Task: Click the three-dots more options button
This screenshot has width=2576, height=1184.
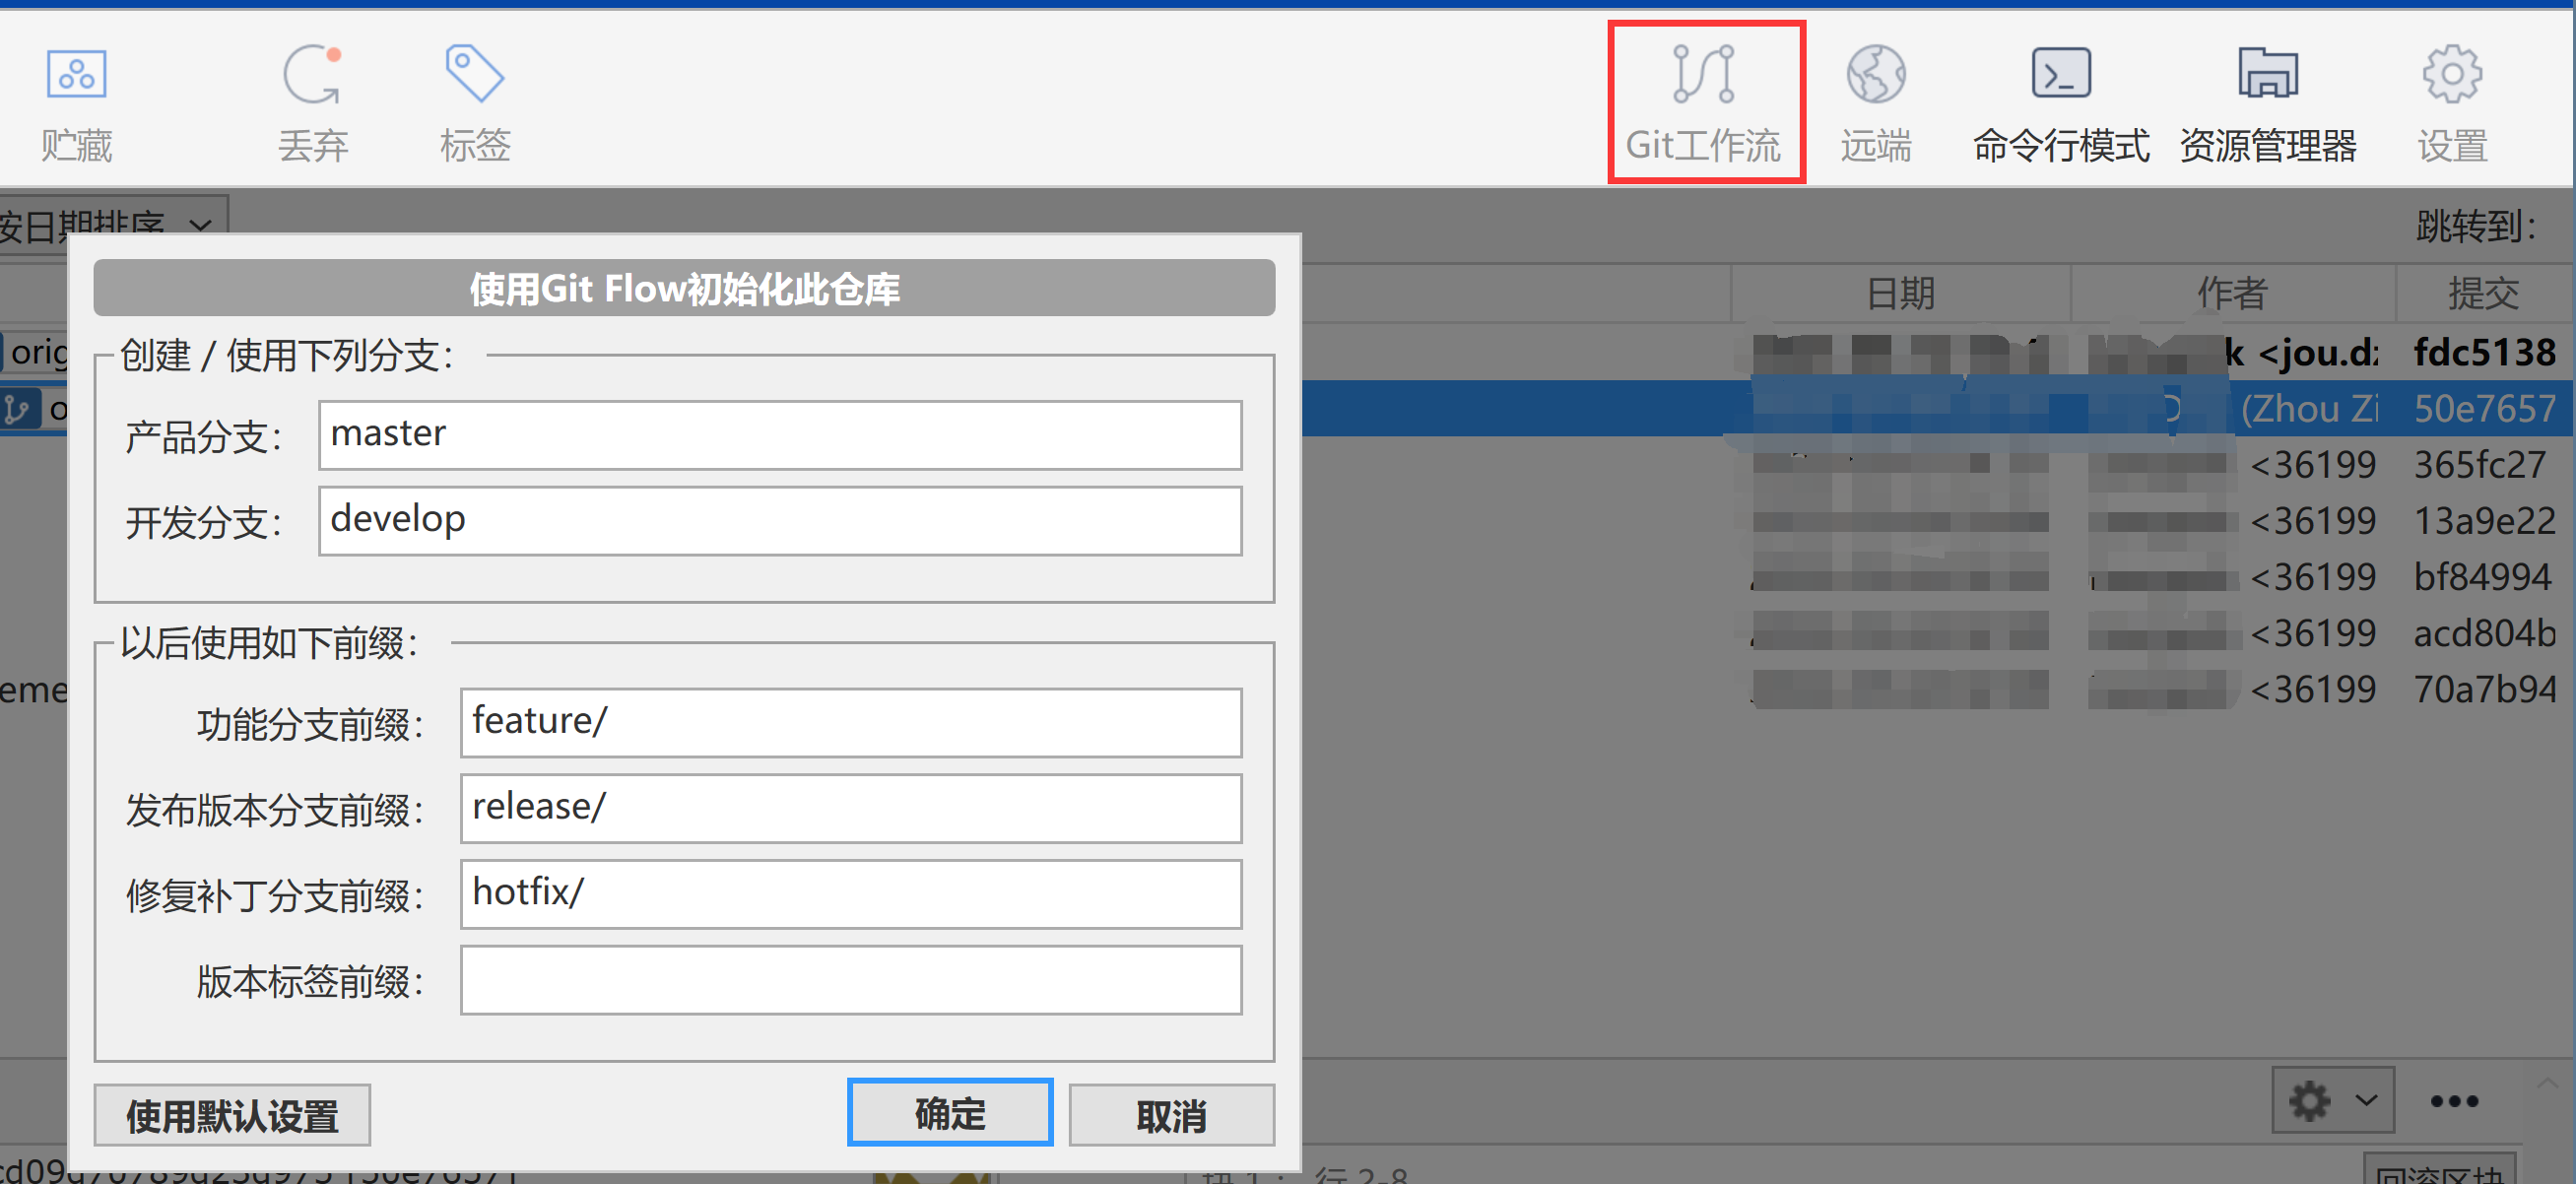Action: [x=2454, y=1101]
